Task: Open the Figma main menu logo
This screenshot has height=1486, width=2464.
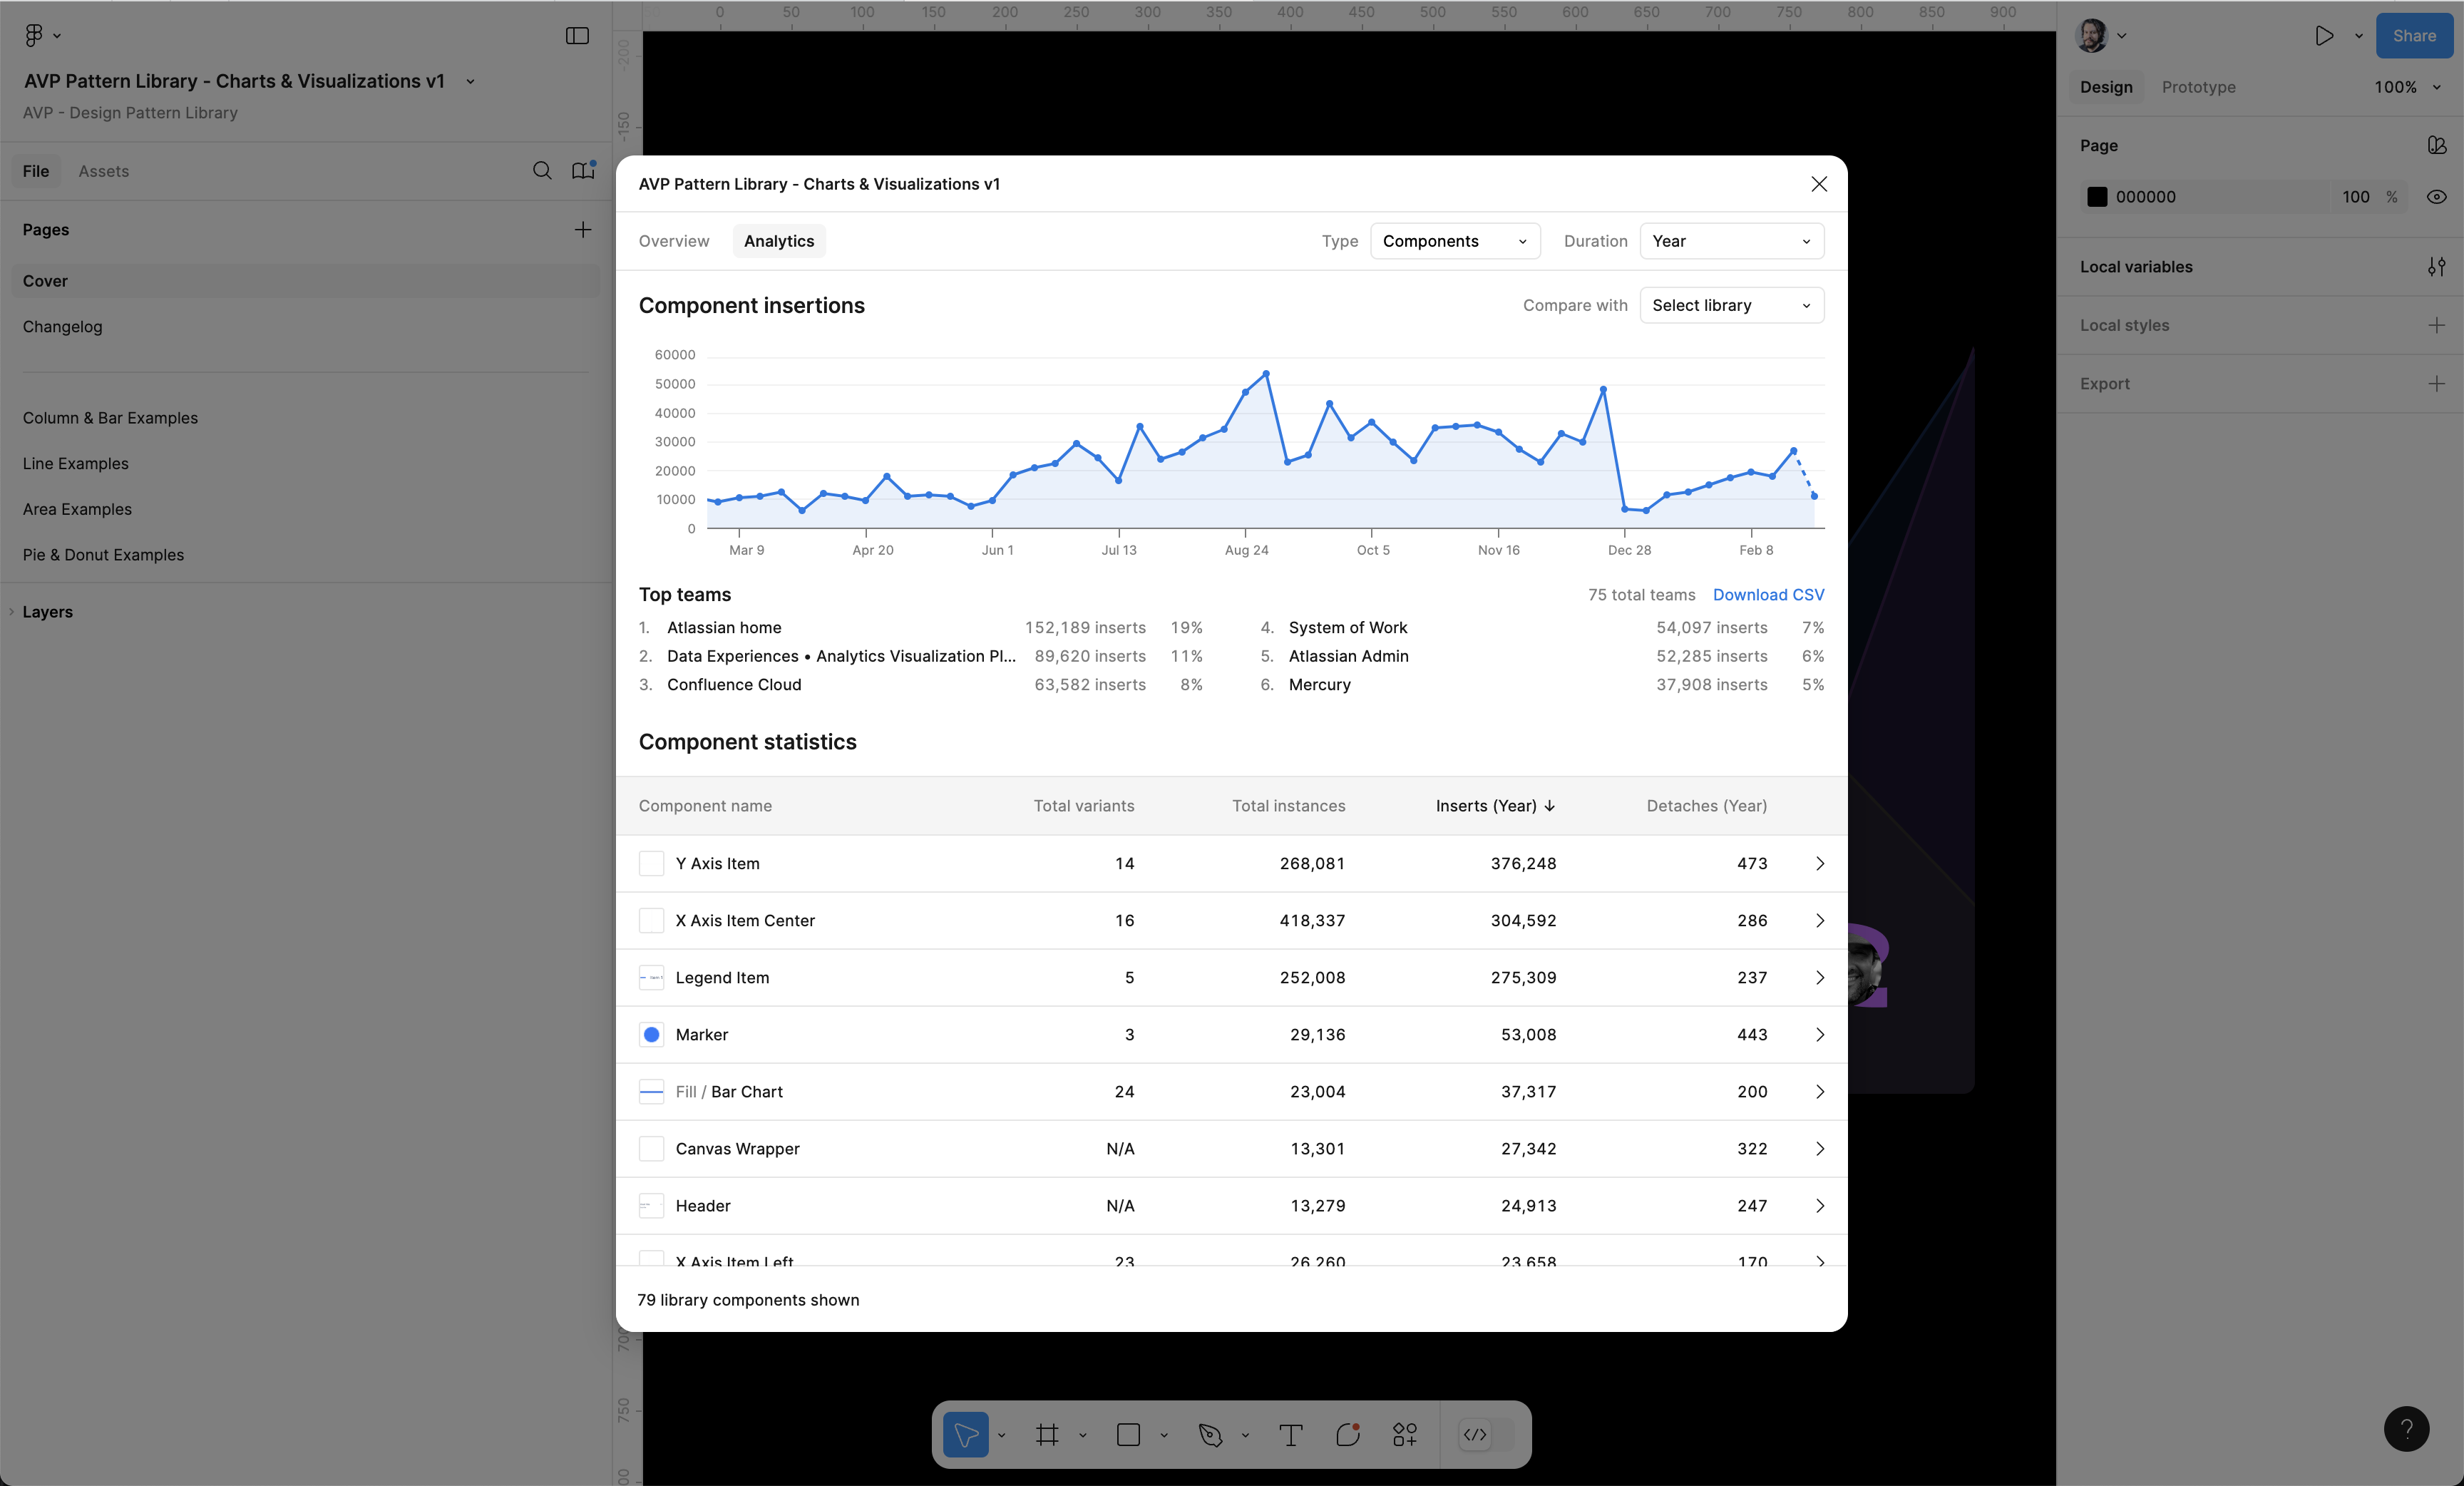Action: coord(34,35)
